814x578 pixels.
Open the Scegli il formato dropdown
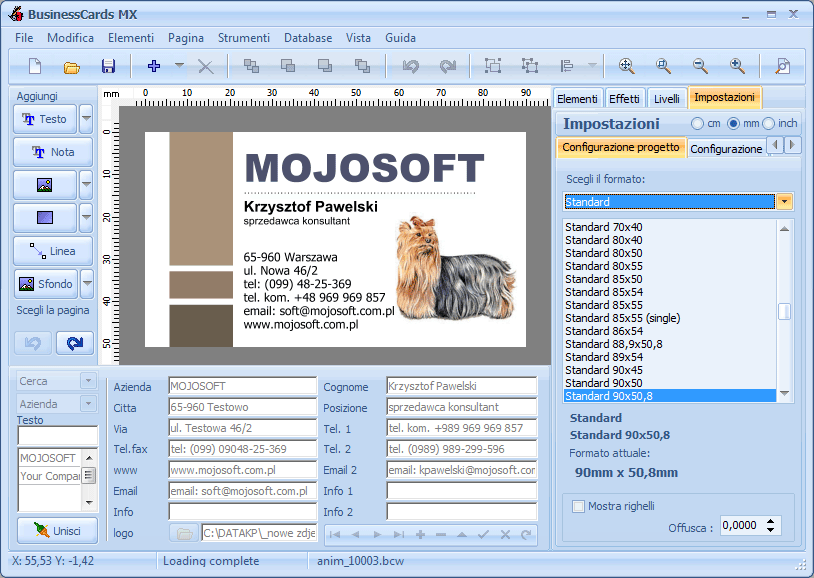[x=784, y=201]
